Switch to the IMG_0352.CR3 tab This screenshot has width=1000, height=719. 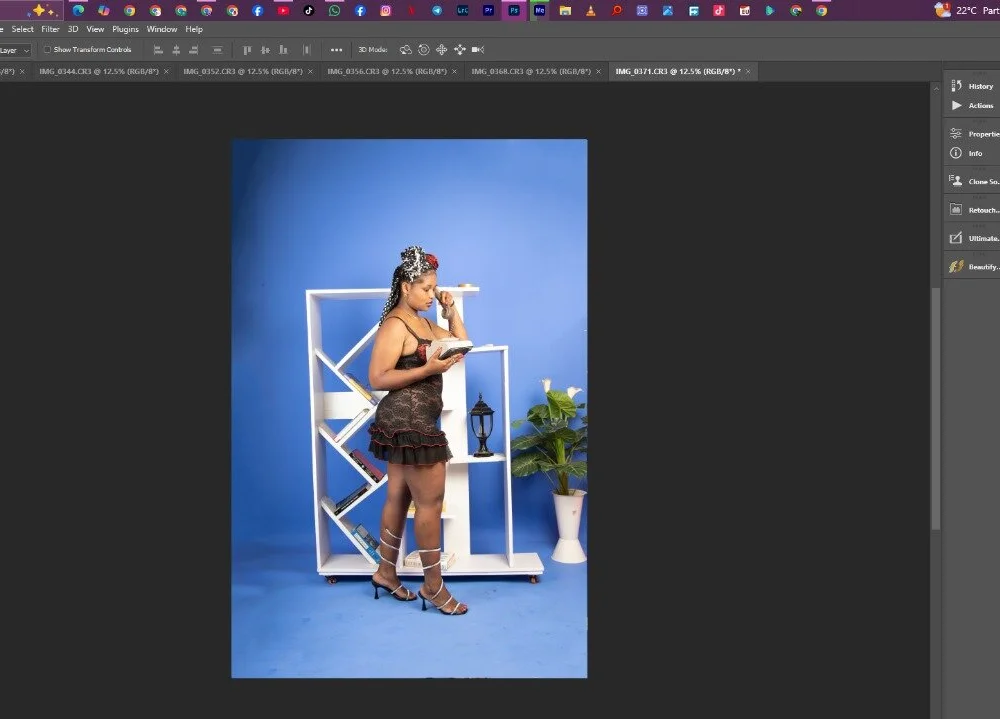point(243,71)
